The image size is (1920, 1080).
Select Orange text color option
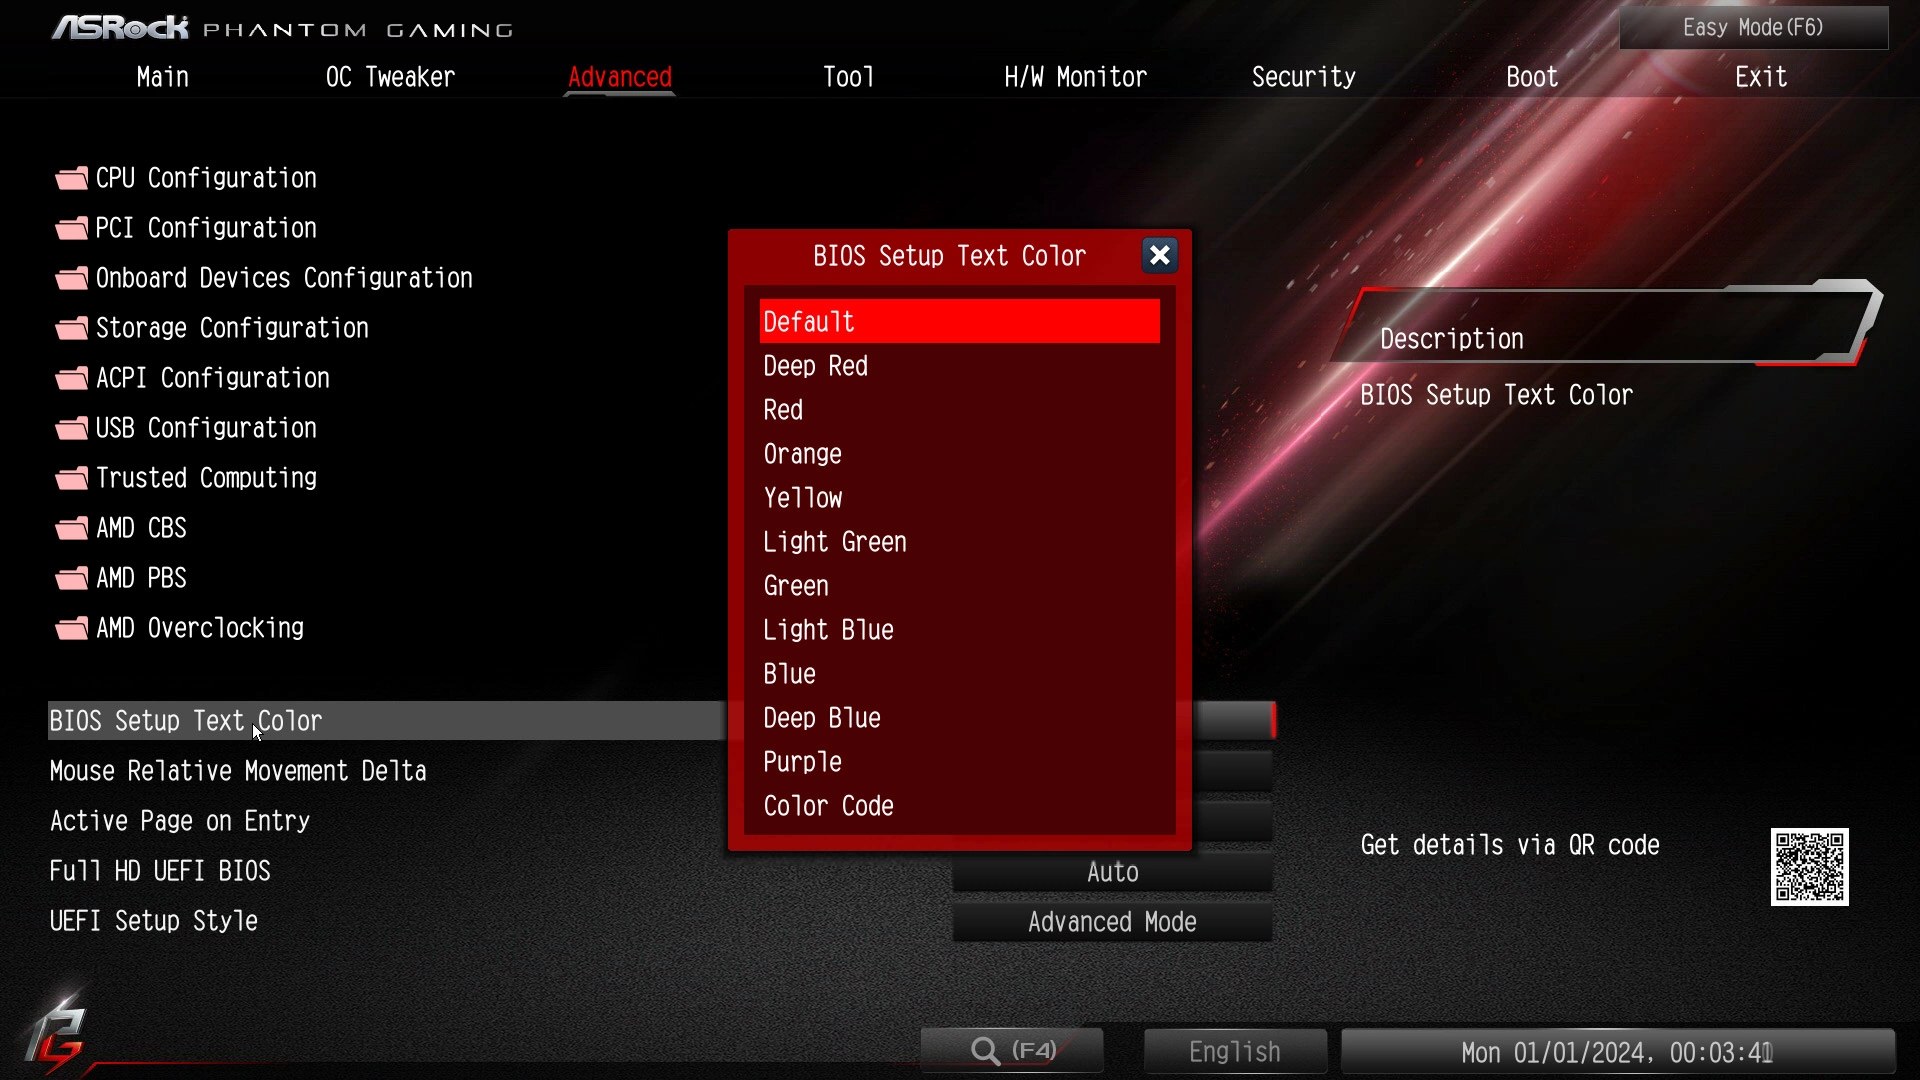(x=802, y=454)
